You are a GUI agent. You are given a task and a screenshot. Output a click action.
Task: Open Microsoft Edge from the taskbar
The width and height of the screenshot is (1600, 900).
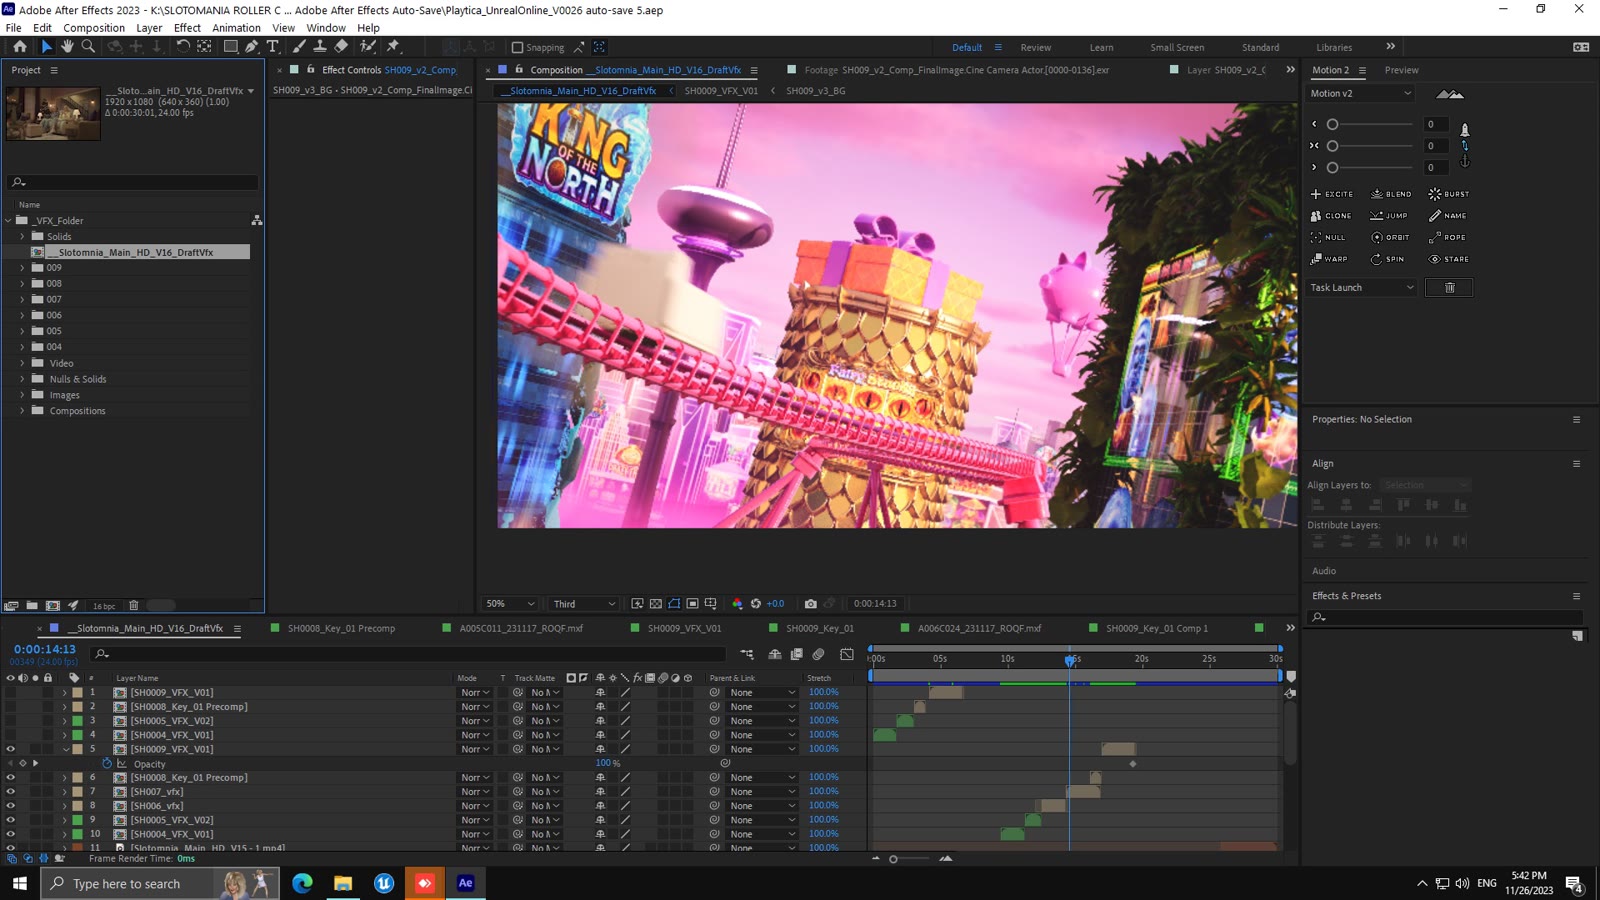click(x=302, y=883)
